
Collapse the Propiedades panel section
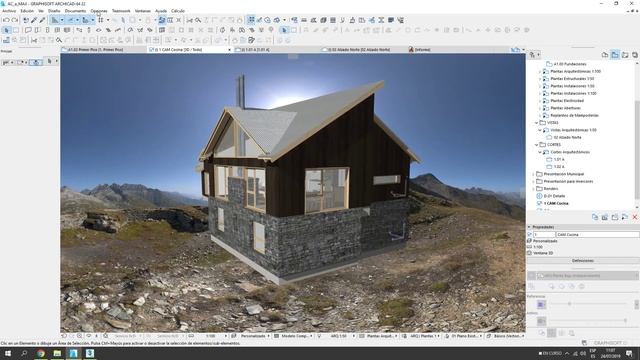[529, 227]
